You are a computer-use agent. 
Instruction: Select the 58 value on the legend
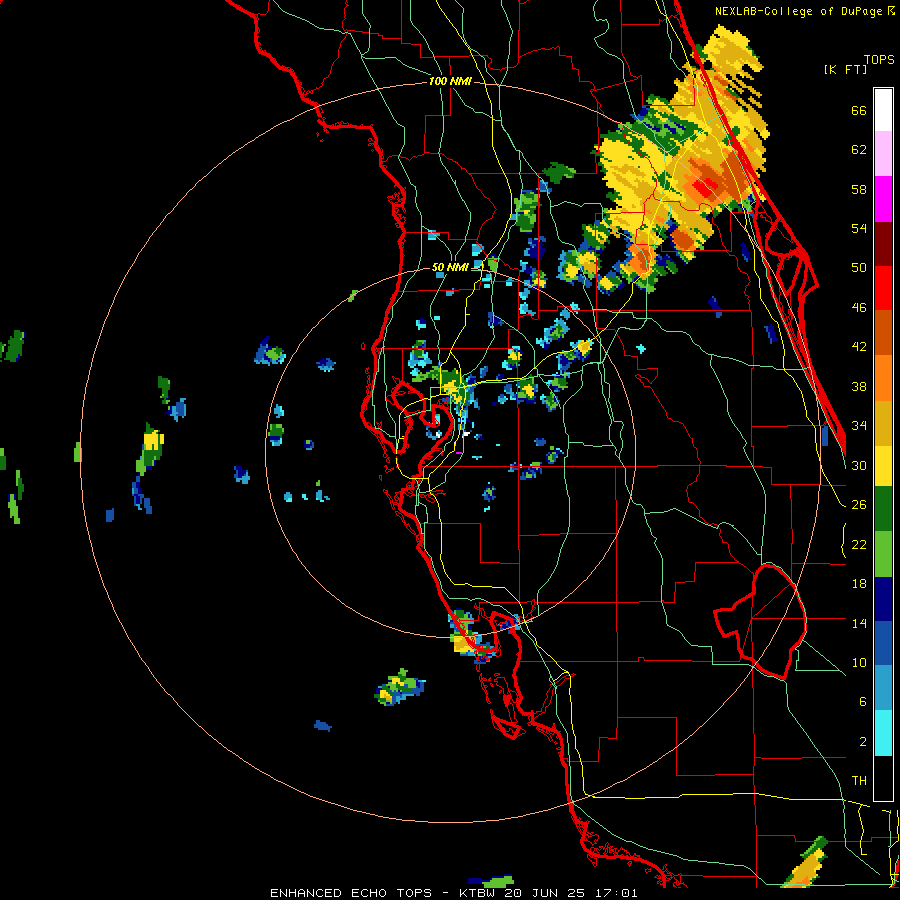[x=859, y=189]
